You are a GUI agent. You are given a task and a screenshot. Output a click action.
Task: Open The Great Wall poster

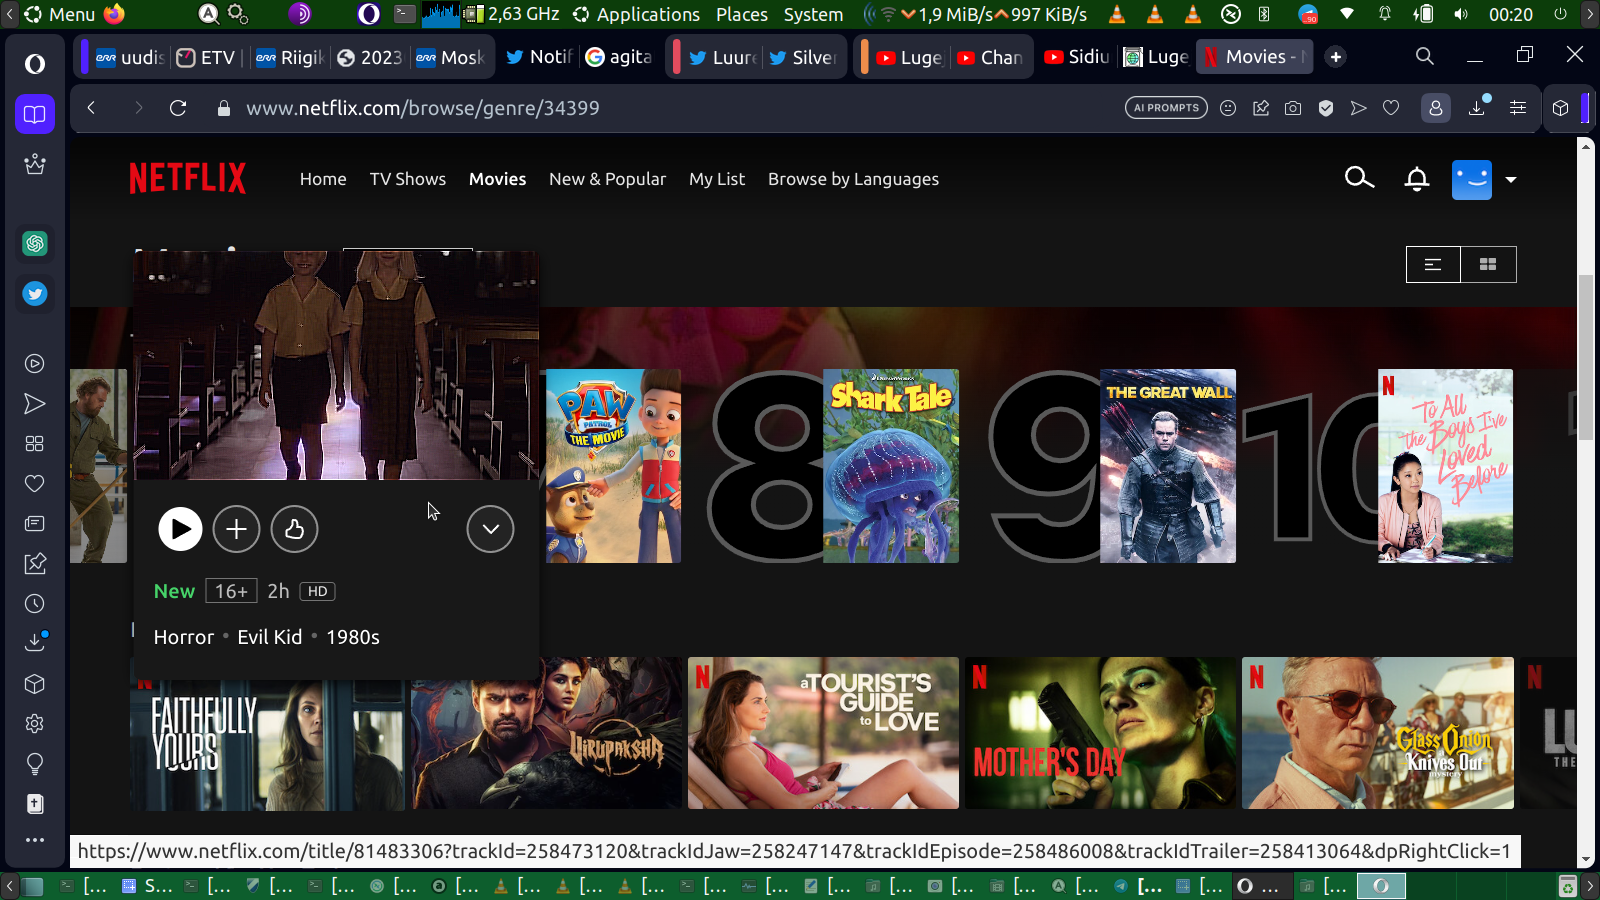[x=1168, y=466]
